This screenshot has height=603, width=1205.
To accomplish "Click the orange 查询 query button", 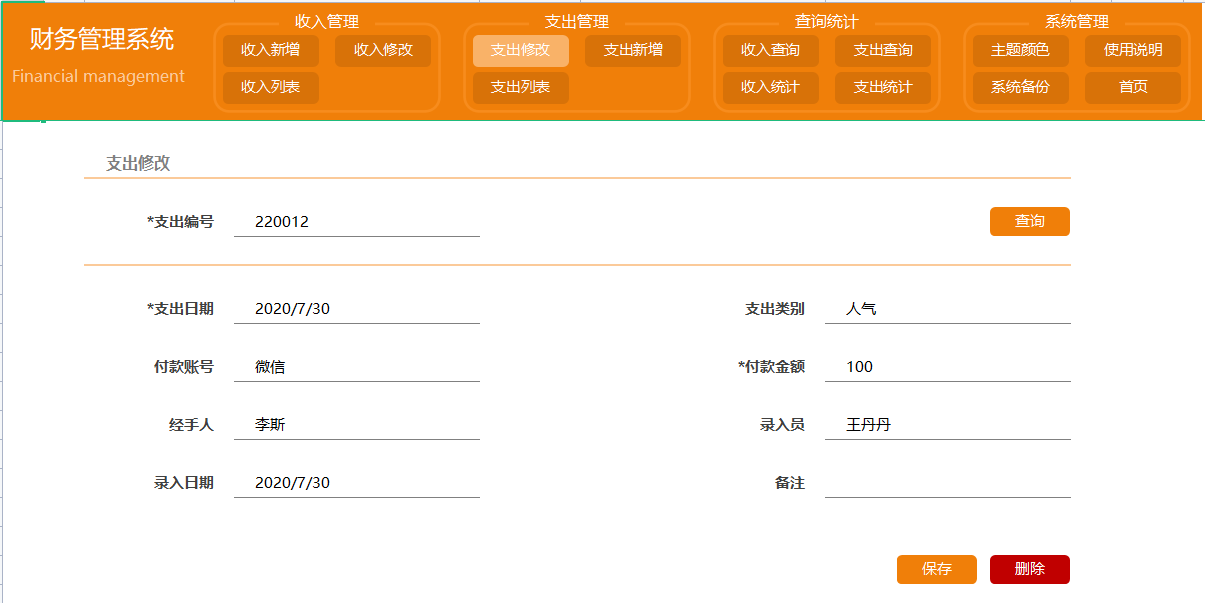I will coord(1029,221).
